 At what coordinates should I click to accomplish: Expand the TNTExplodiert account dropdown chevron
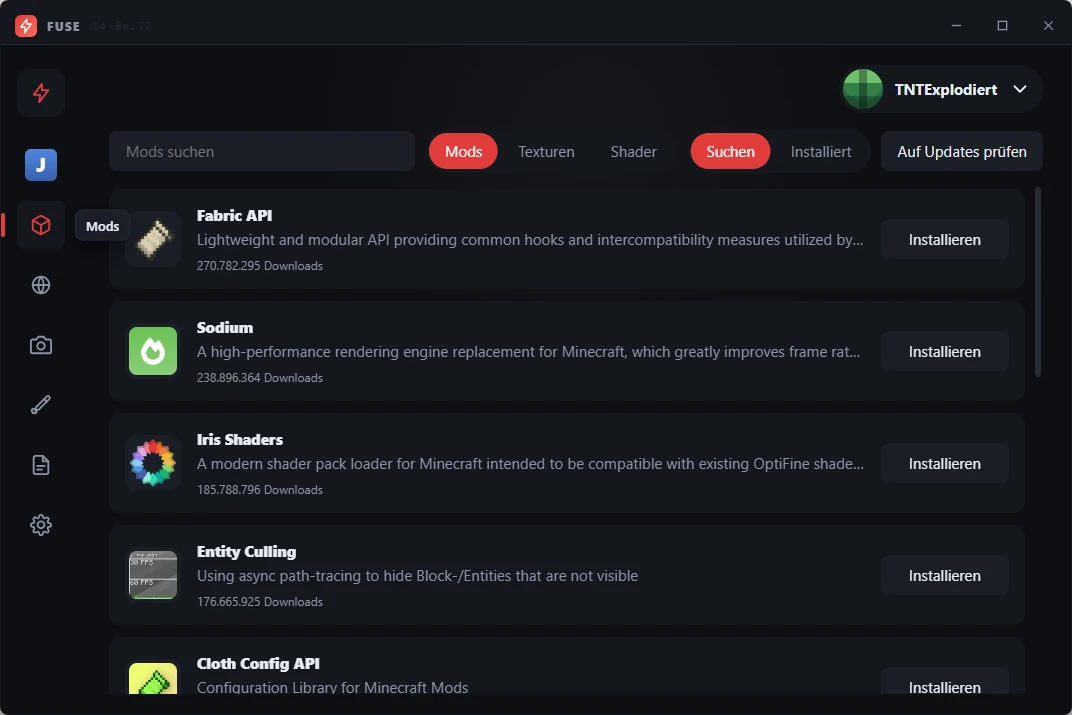point(1020,90)
